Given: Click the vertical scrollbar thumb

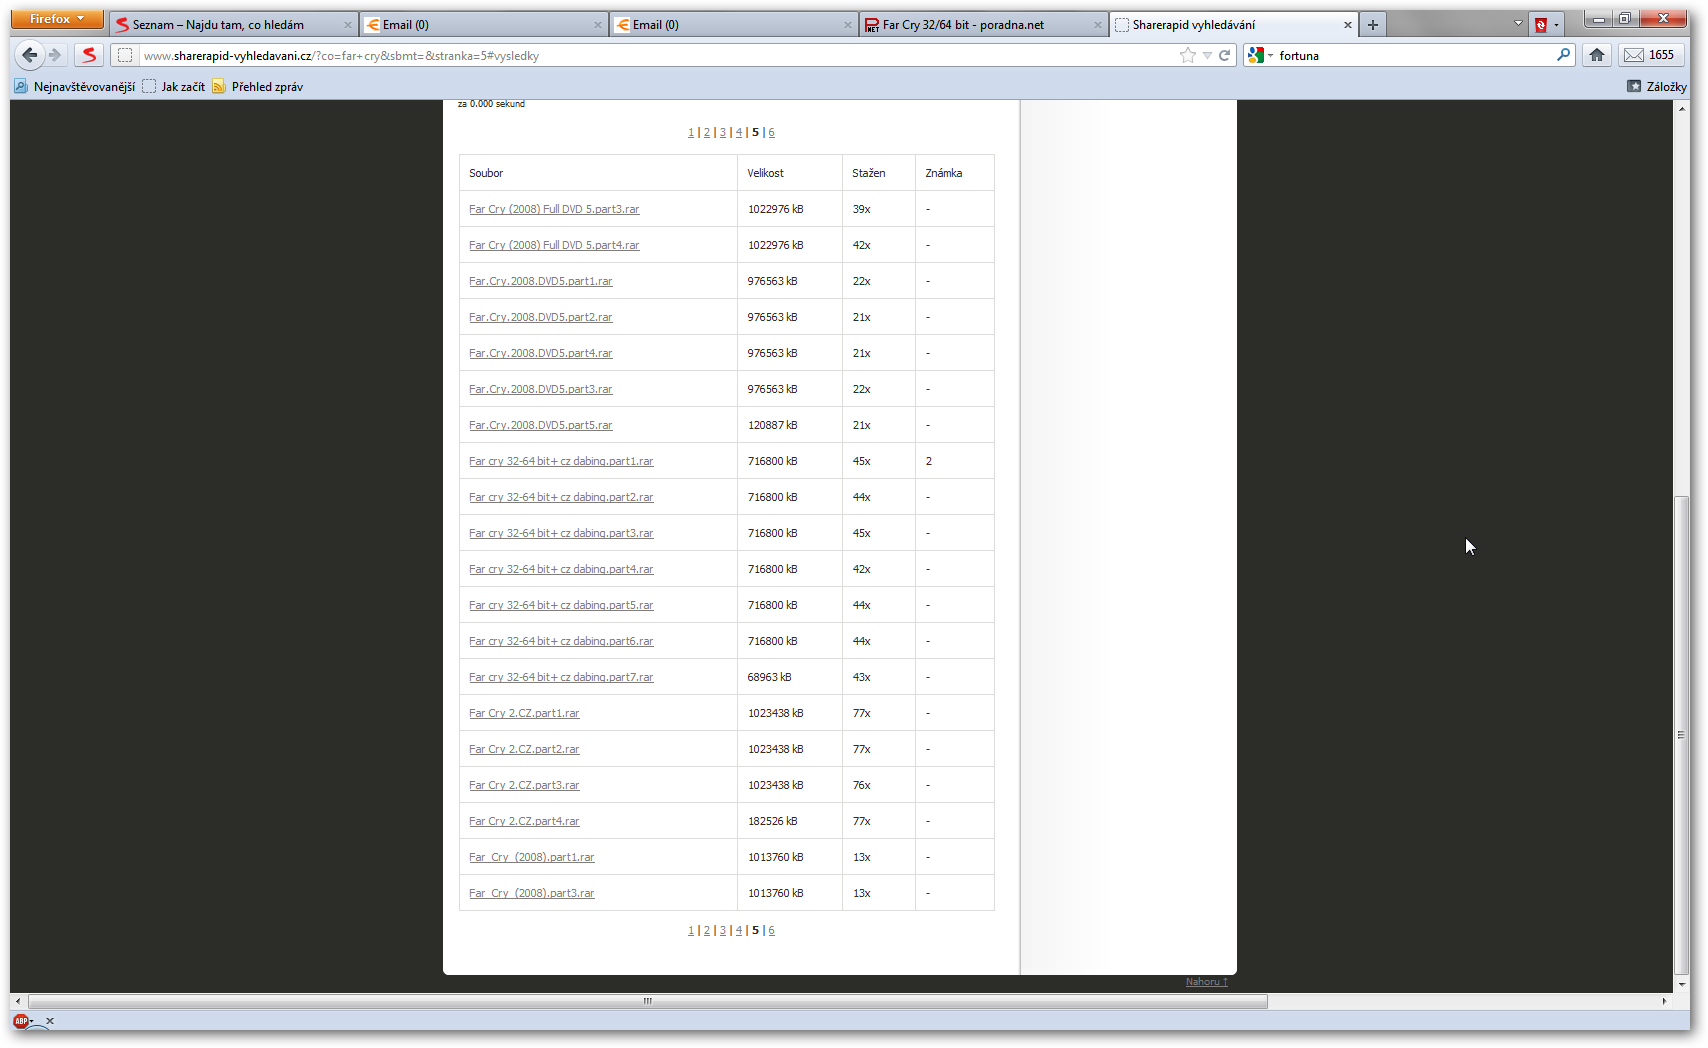Looking at the screenshot, I should 1681,735.
